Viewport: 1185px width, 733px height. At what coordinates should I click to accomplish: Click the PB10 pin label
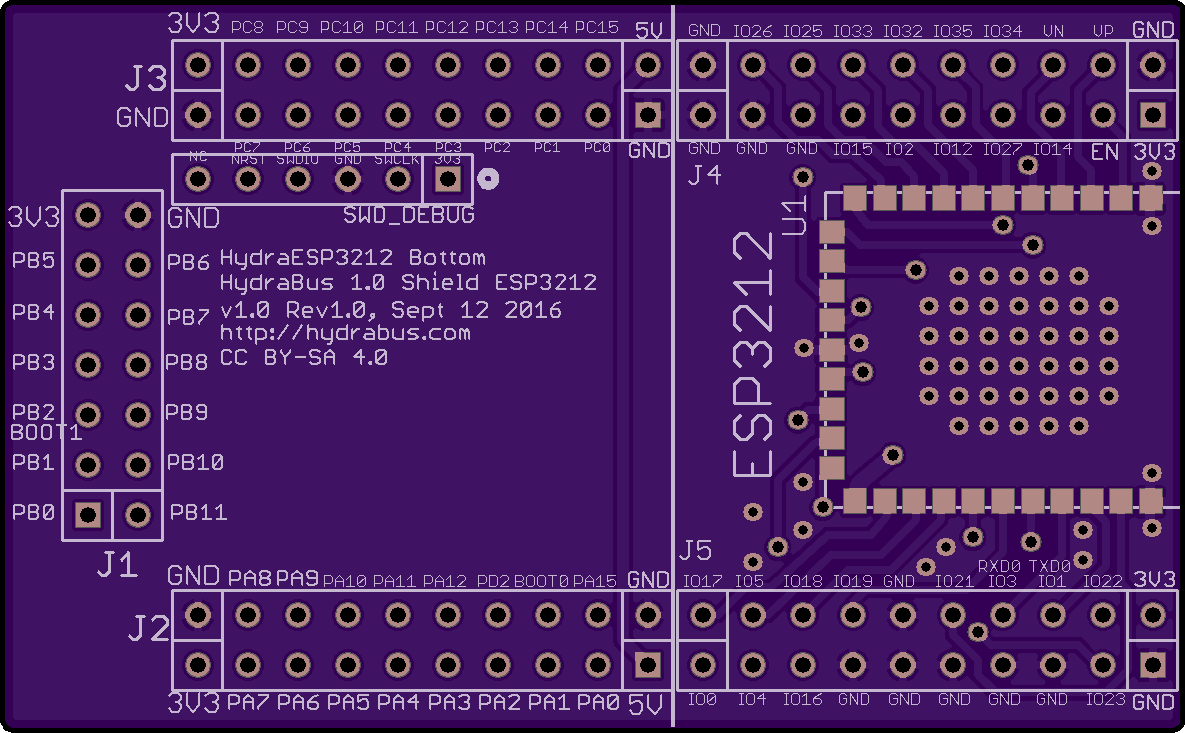[x=195, y=462]
